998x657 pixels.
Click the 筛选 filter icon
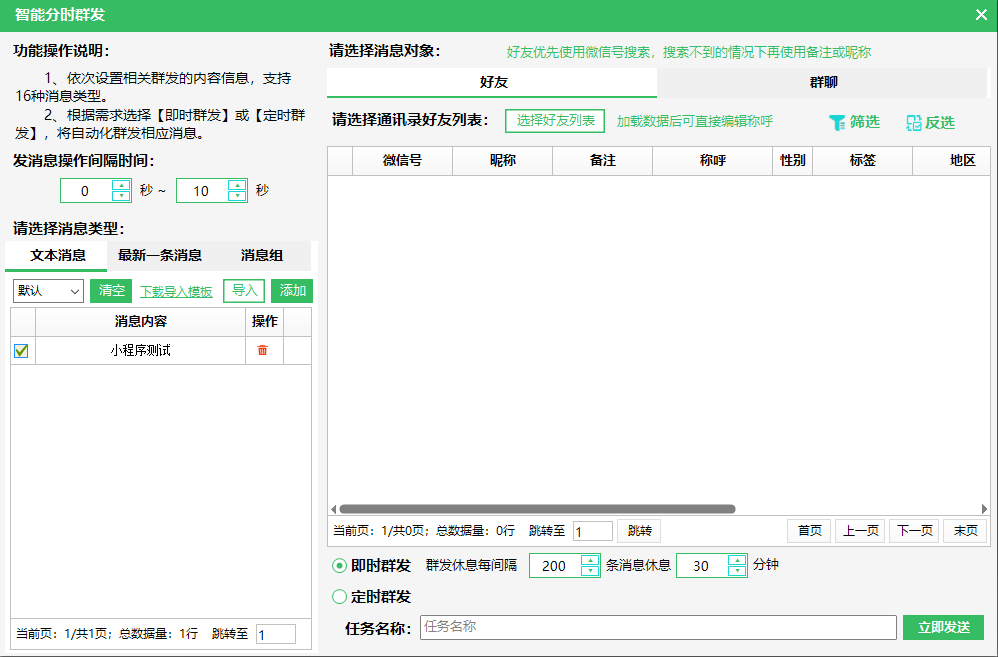click(837, 122)
